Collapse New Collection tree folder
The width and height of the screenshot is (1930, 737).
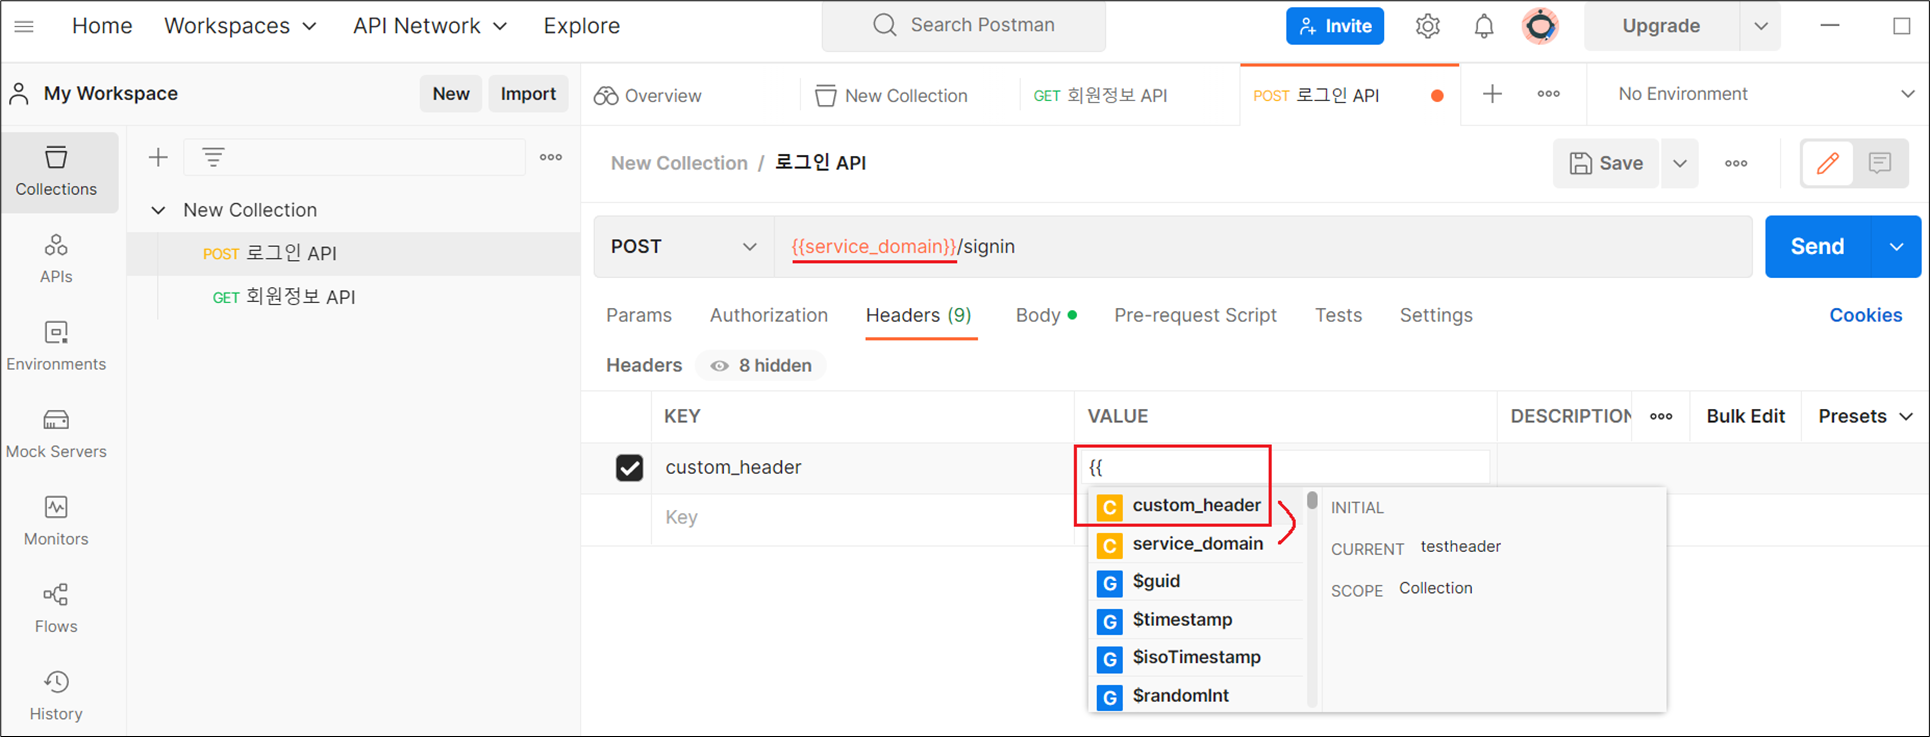pos(158,210)
